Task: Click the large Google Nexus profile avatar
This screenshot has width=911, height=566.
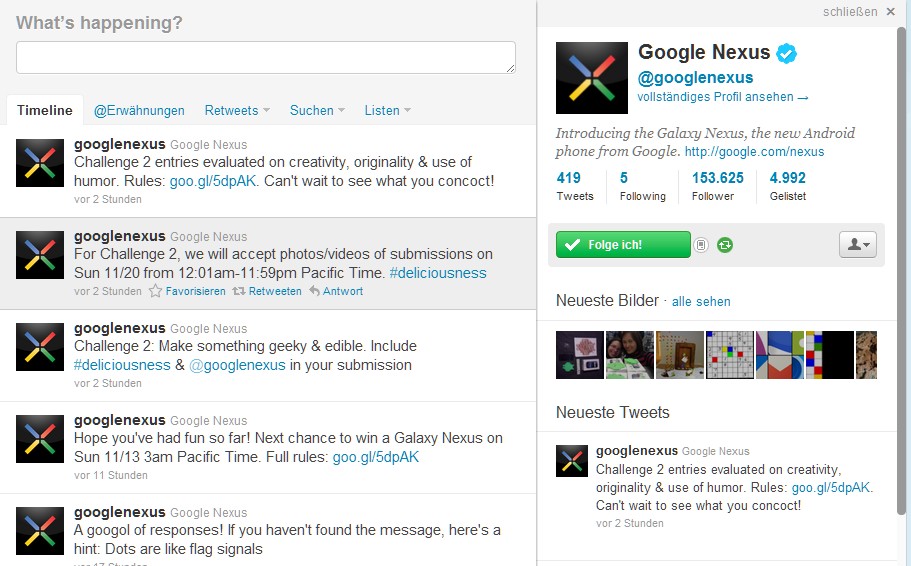Action: coord(591,78)
